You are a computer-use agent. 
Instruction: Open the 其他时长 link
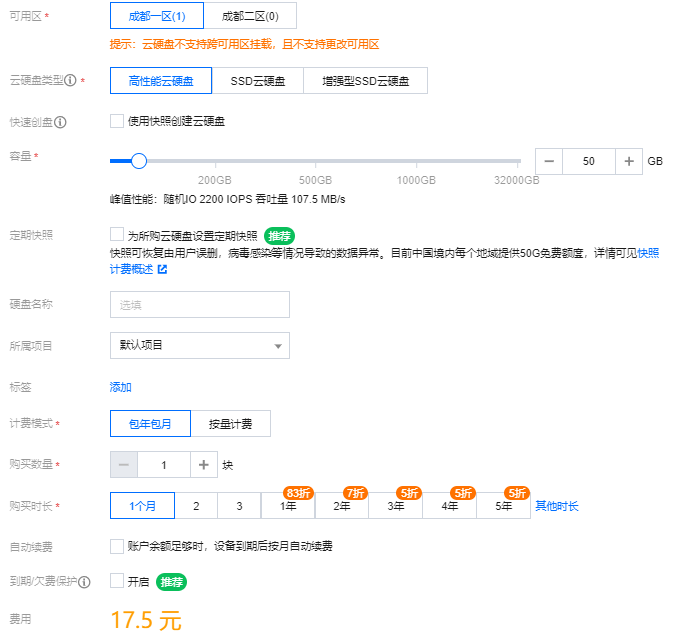pos(557,506)
